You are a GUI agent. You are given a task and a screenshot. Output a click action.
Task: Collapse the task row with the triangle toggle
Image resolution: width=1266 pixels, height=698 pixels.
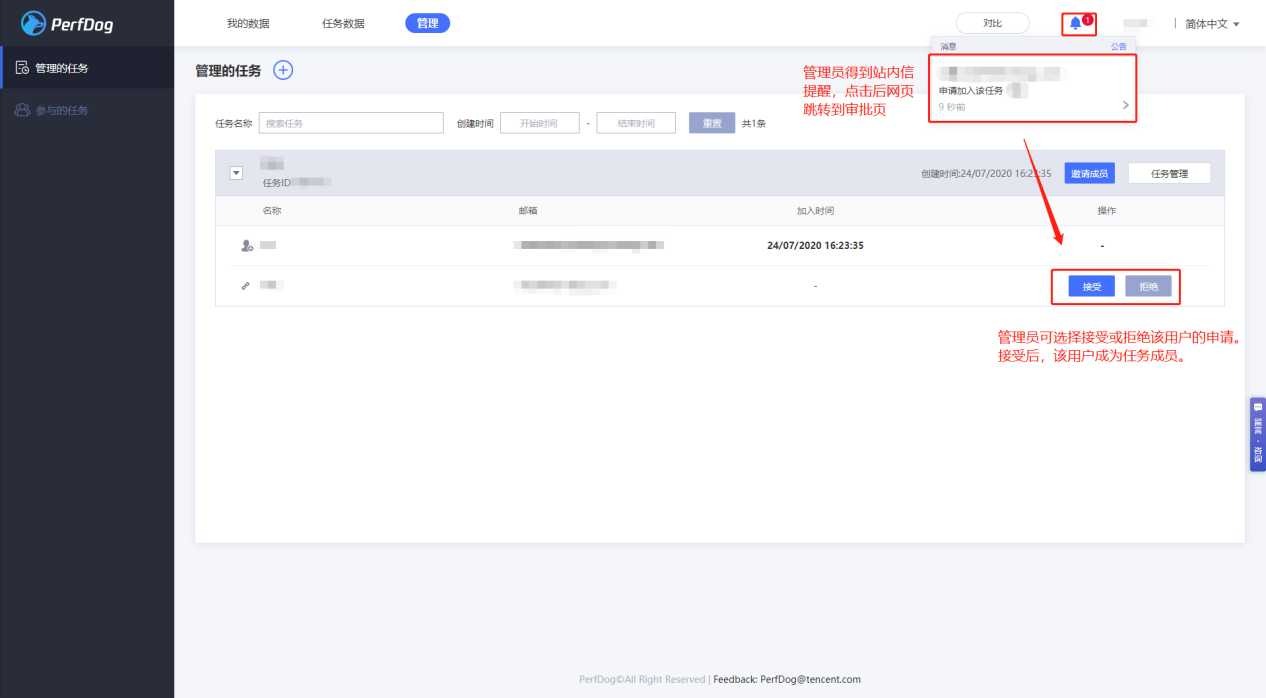(237, 173)
